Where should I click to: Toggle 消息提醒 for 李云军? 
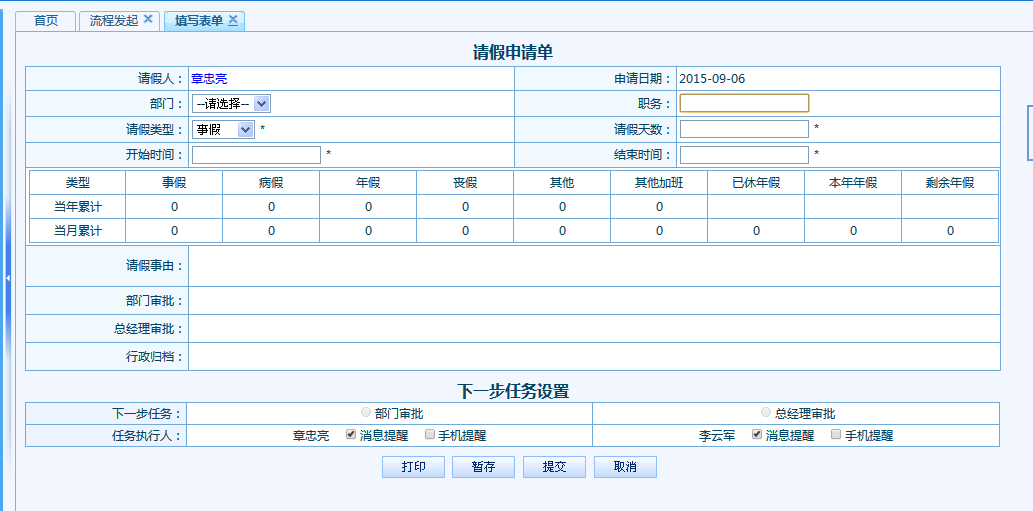point(757,435)
